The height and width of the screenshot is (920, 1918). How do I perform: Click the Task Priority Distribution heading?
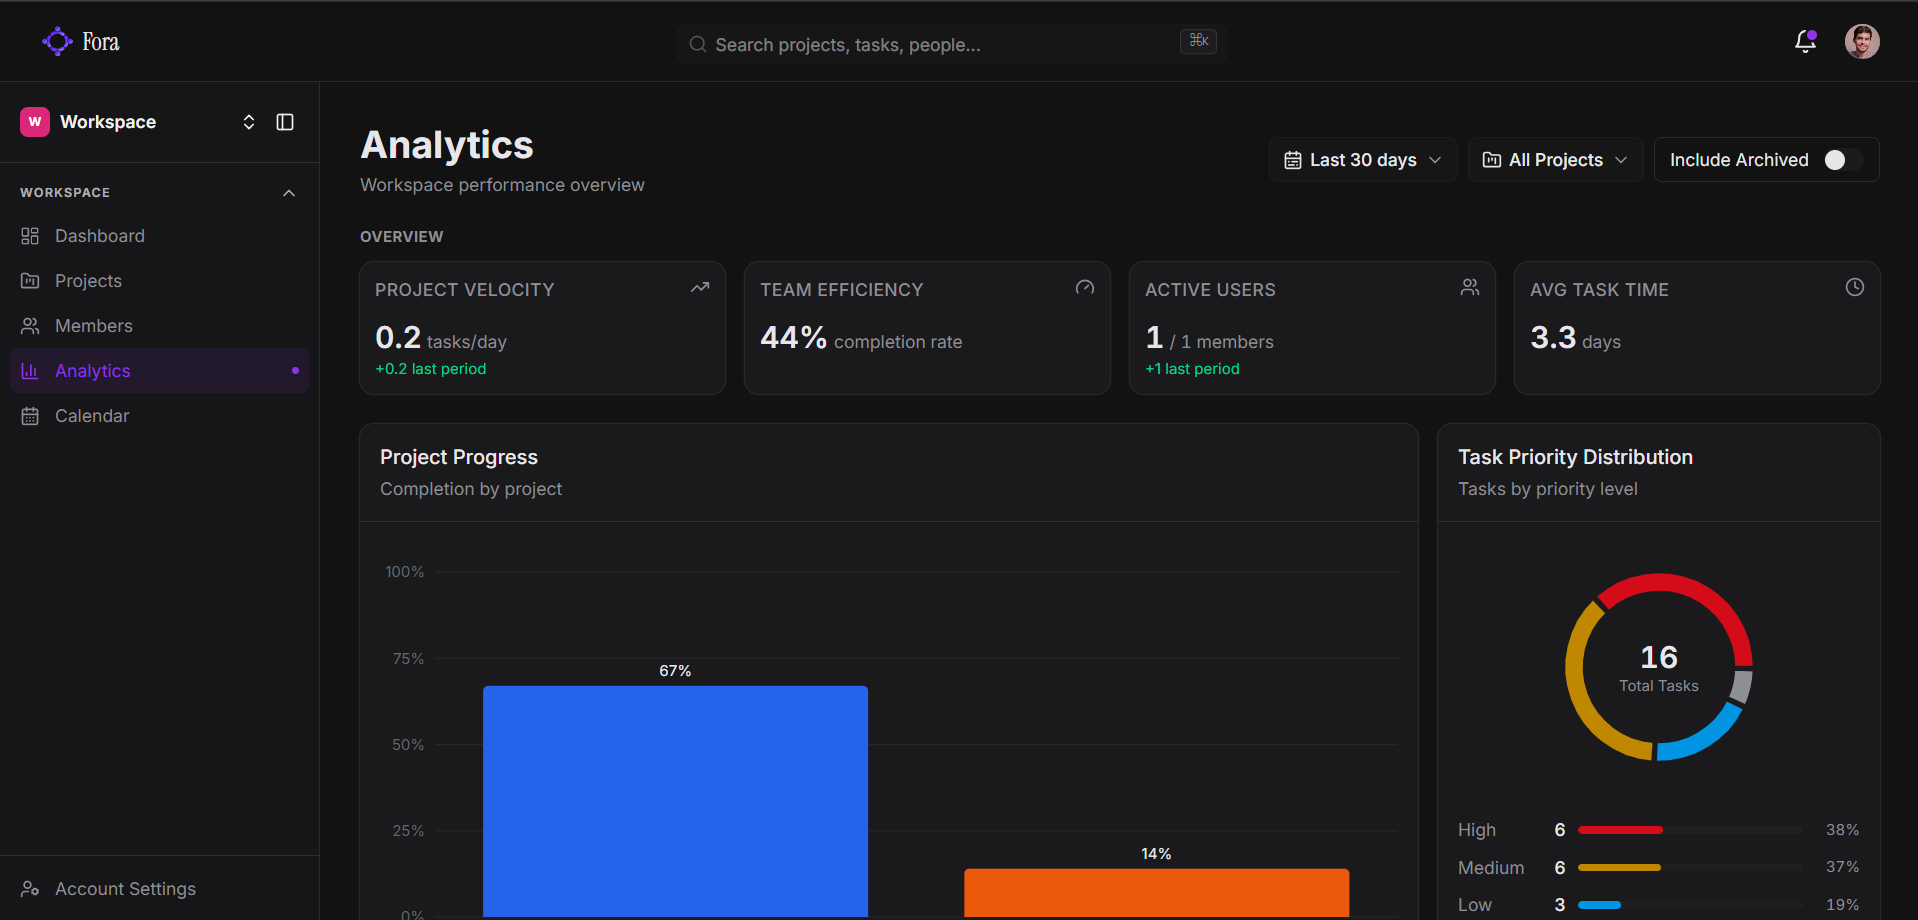(x=1575, y=457)
